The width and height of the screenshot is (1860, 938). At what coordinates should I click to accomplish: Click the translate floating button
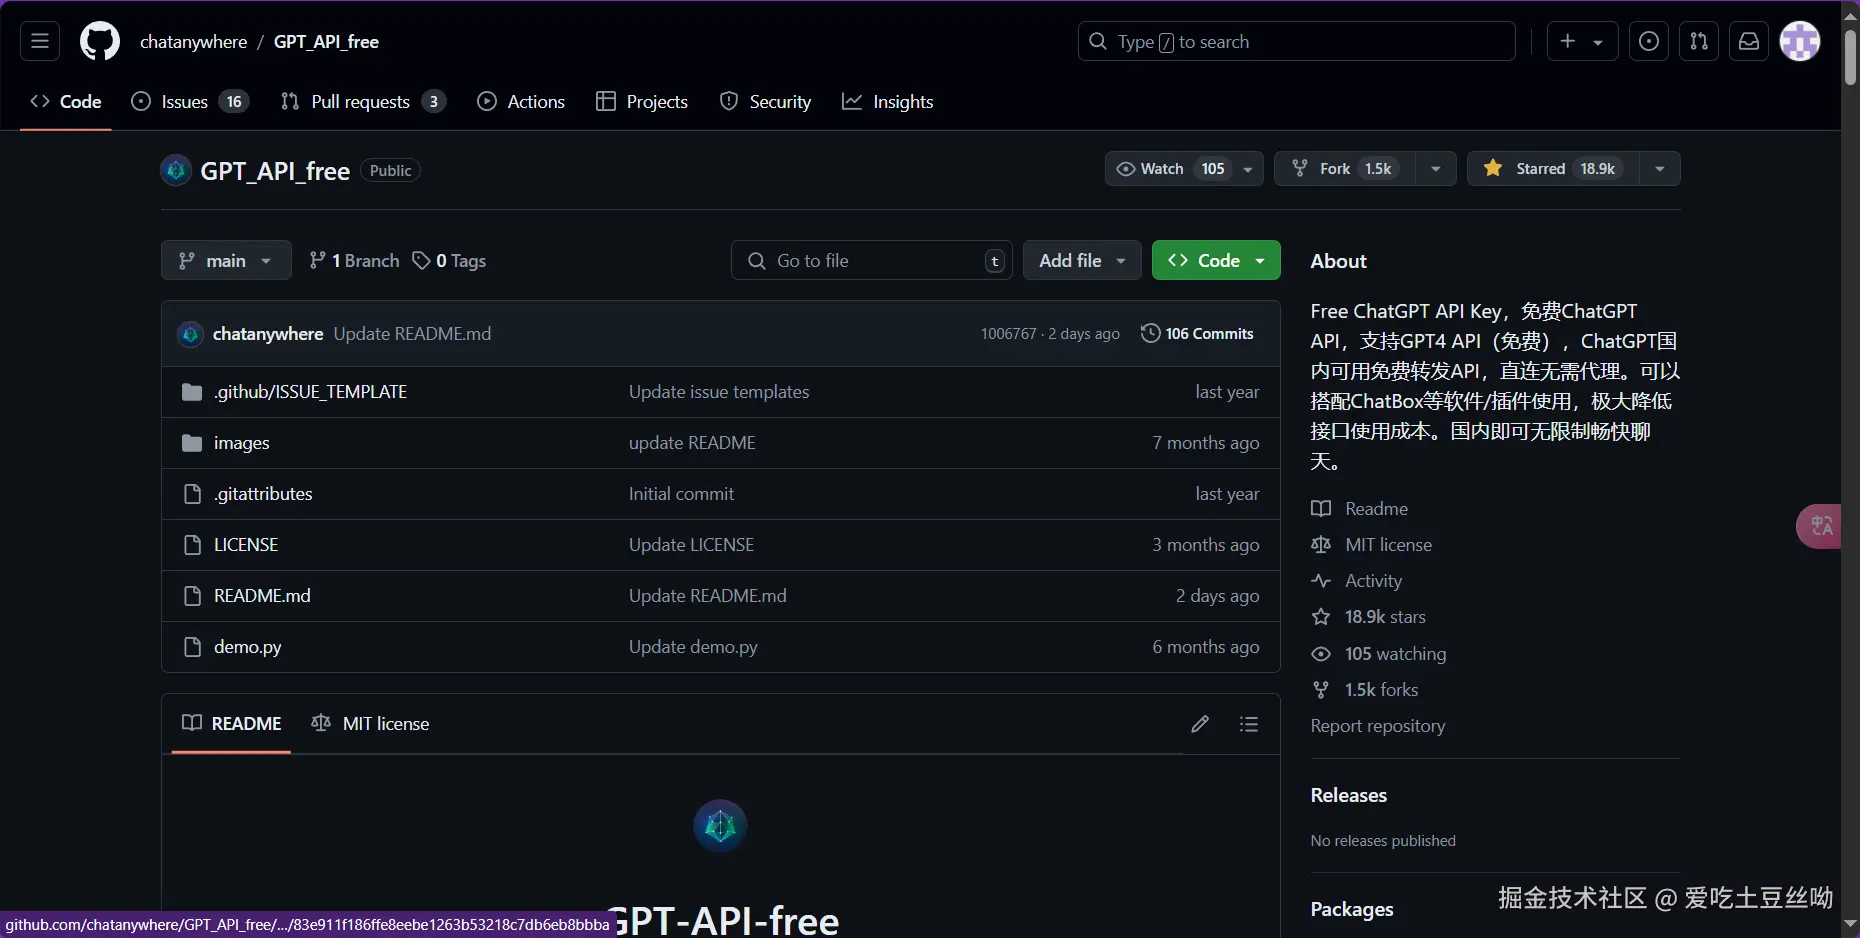tap(1819, 526)
